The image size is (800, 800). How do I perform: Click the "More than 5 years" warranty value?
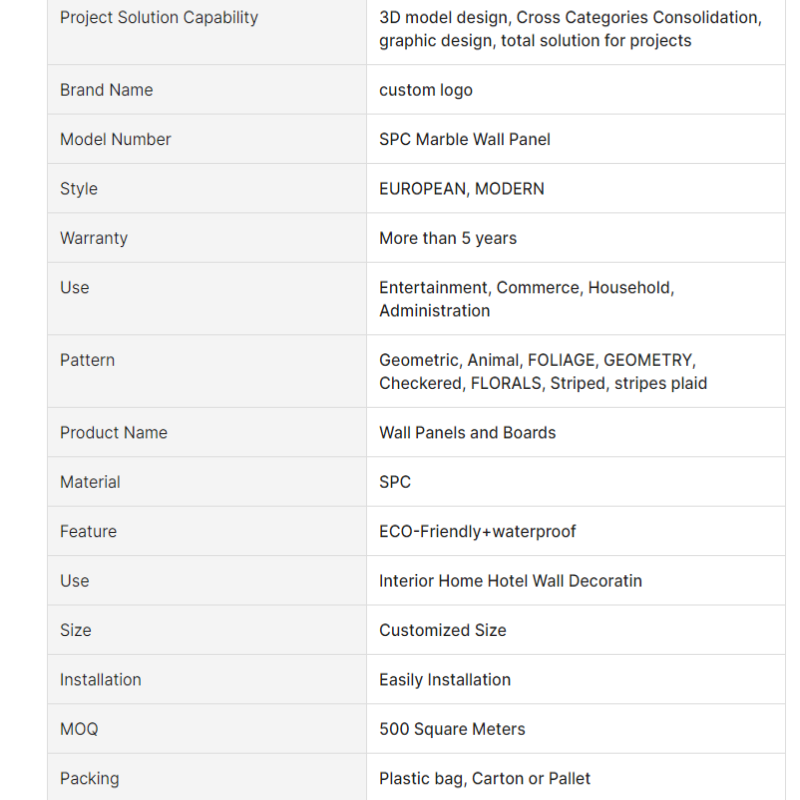click(x=447, y=238)
